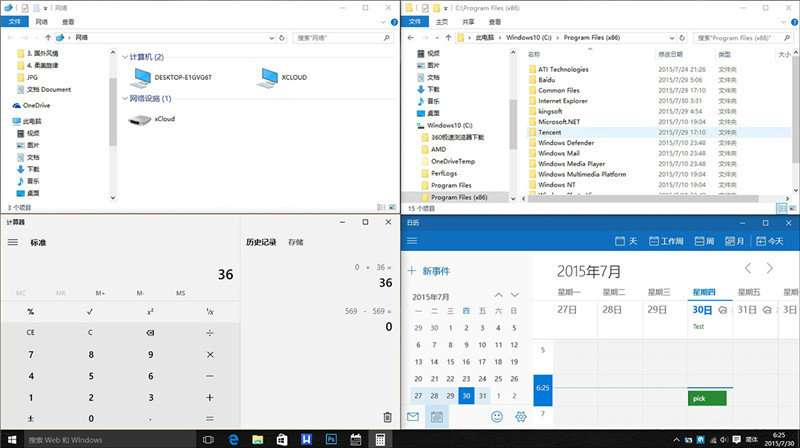Switch calendar to 工作周 view
The height and width of the screenshot is (448, 800).
point(665,241)
